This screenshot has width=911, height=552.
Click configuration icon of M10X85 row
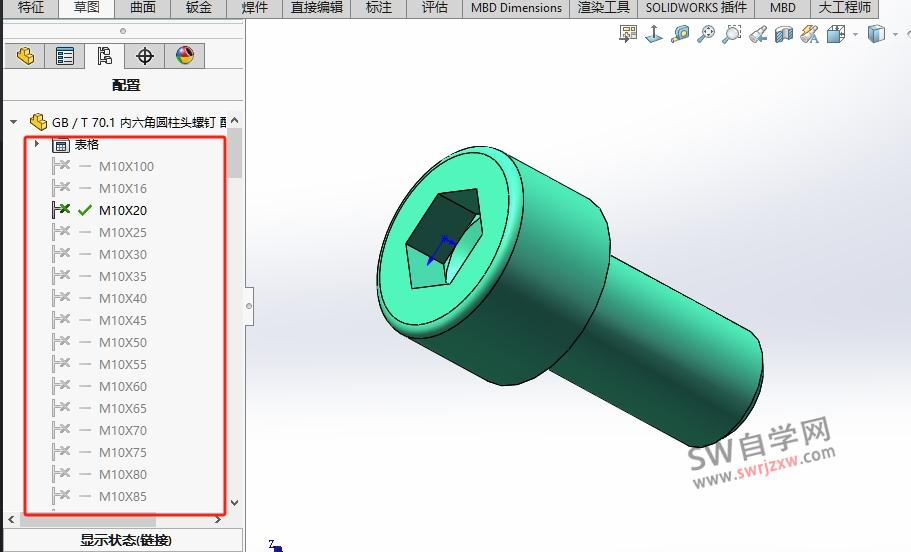point(61,496)
